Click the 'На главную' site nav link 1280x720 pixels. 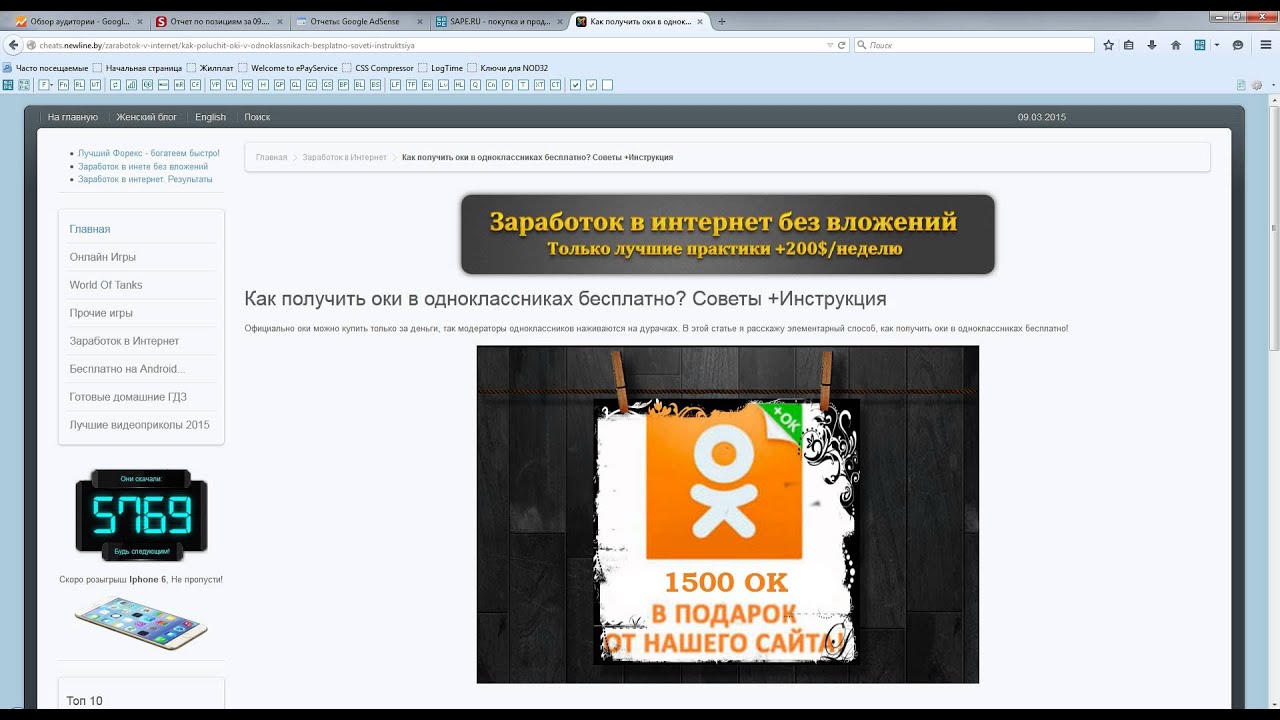click(x=73, y=117)
